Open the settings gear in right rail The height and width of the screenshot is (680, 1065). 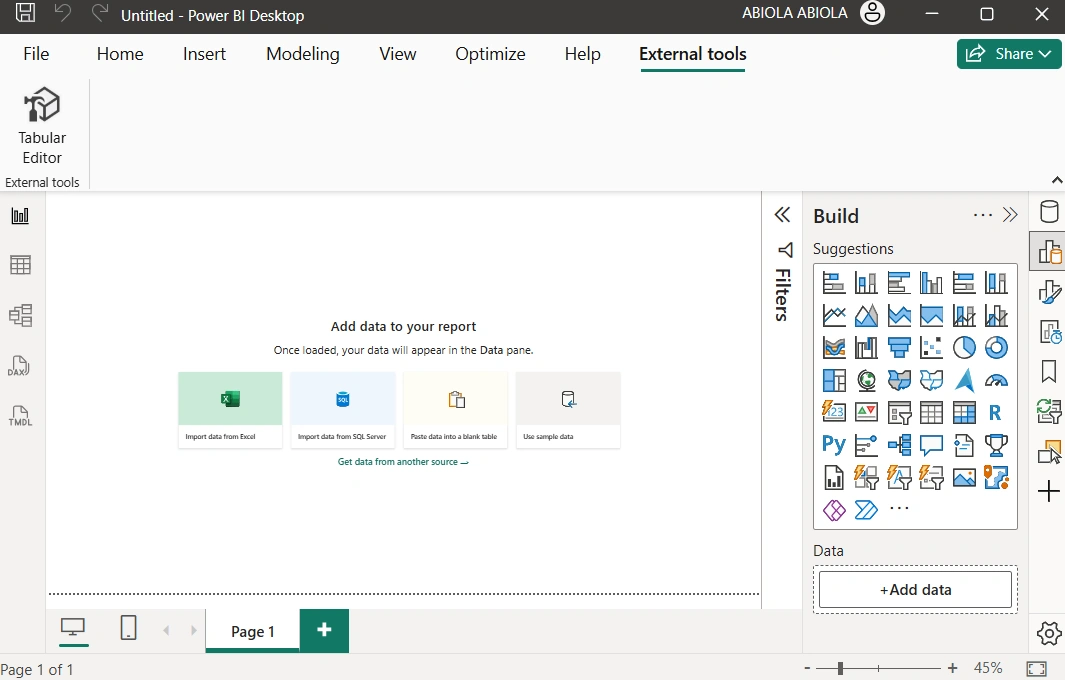pos(1049,633)
